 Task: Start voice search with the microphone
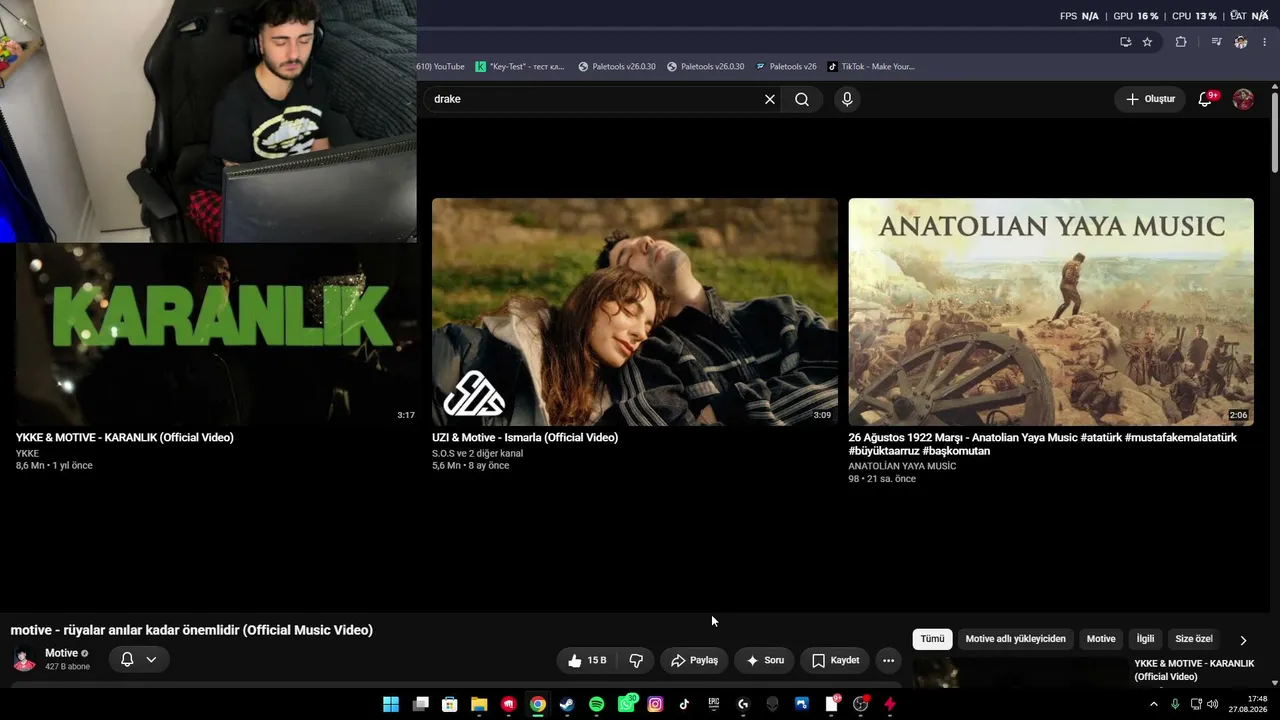[847, 99]
